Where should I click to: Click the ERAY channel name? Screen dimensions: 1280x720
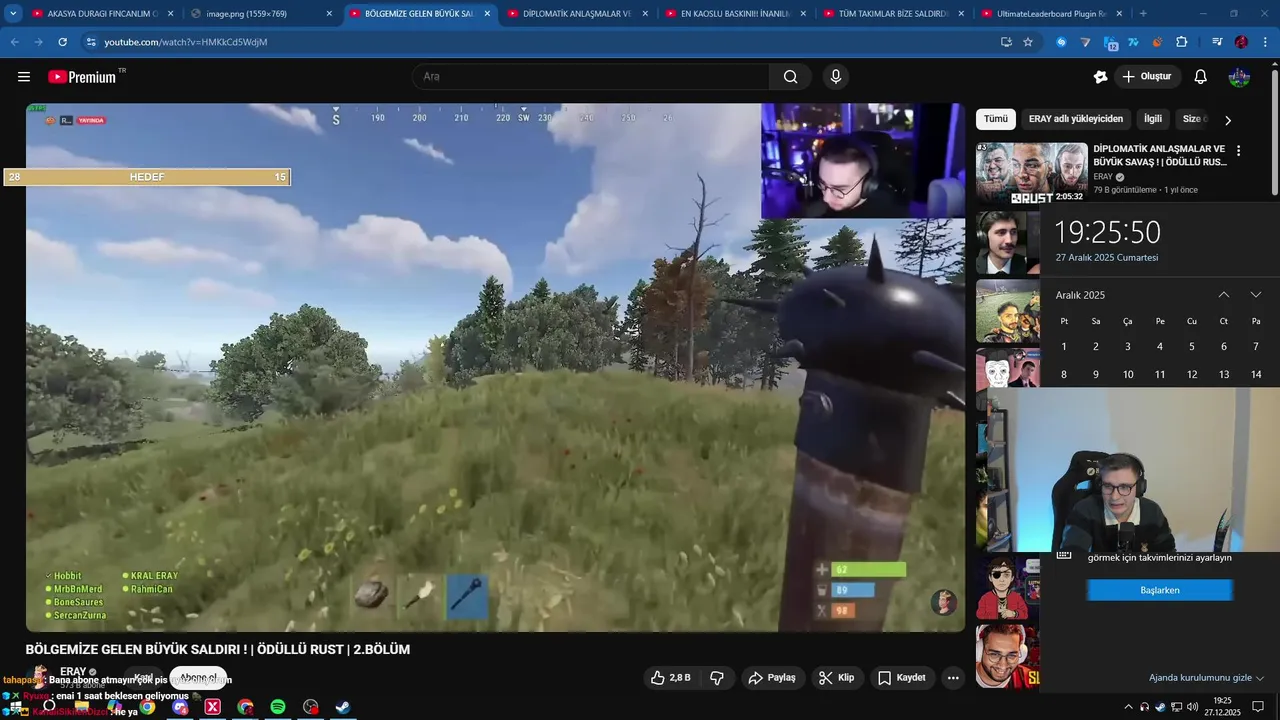coord(73,672)
